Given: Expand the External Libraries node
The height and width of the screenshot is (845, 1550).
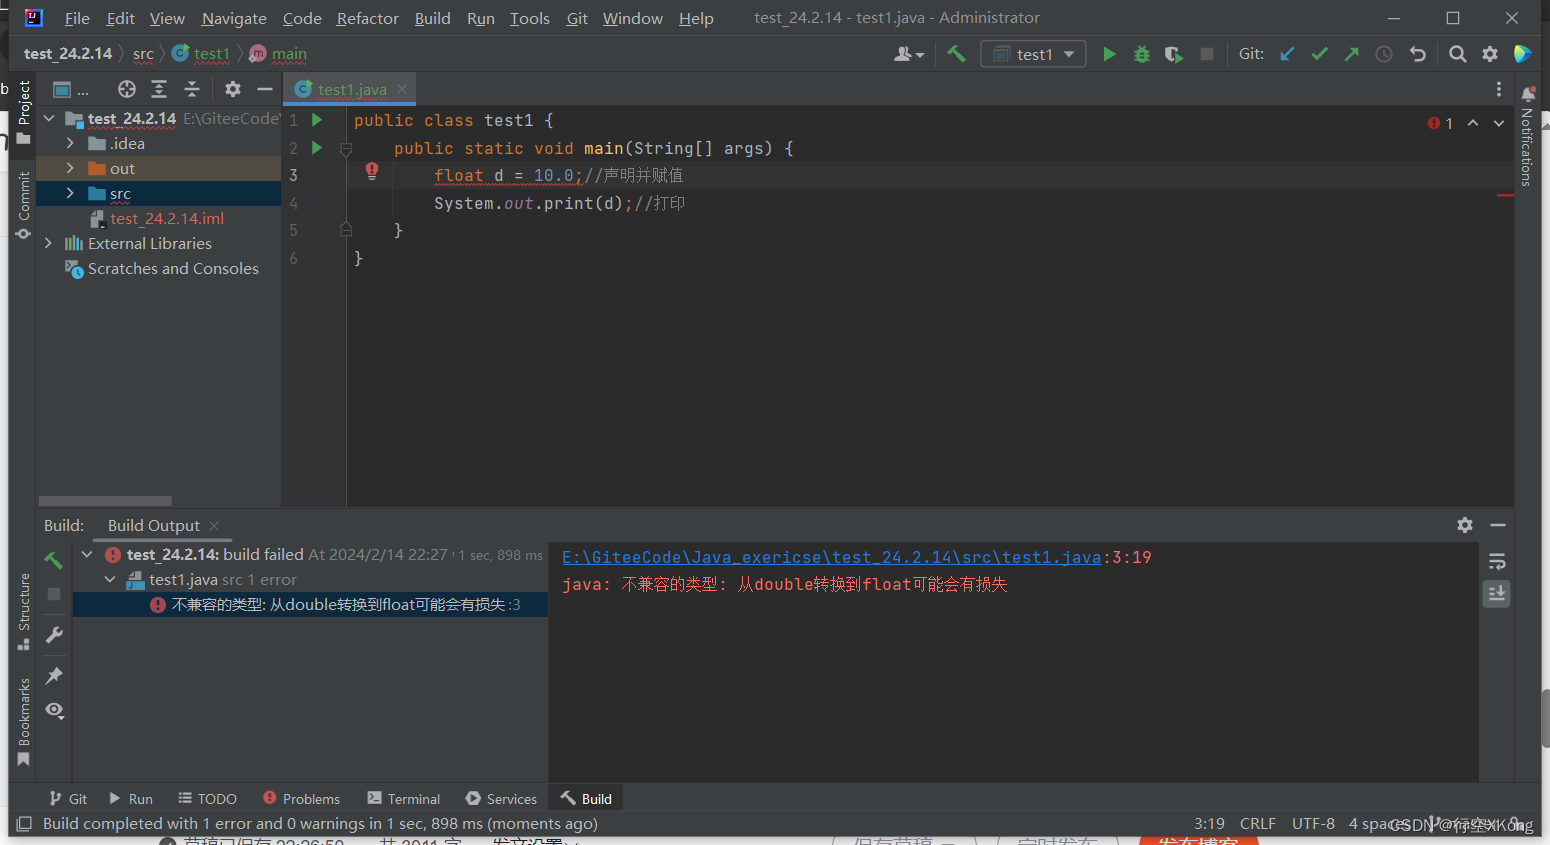Looking at the screenshot, I should (x=48, y=243).
